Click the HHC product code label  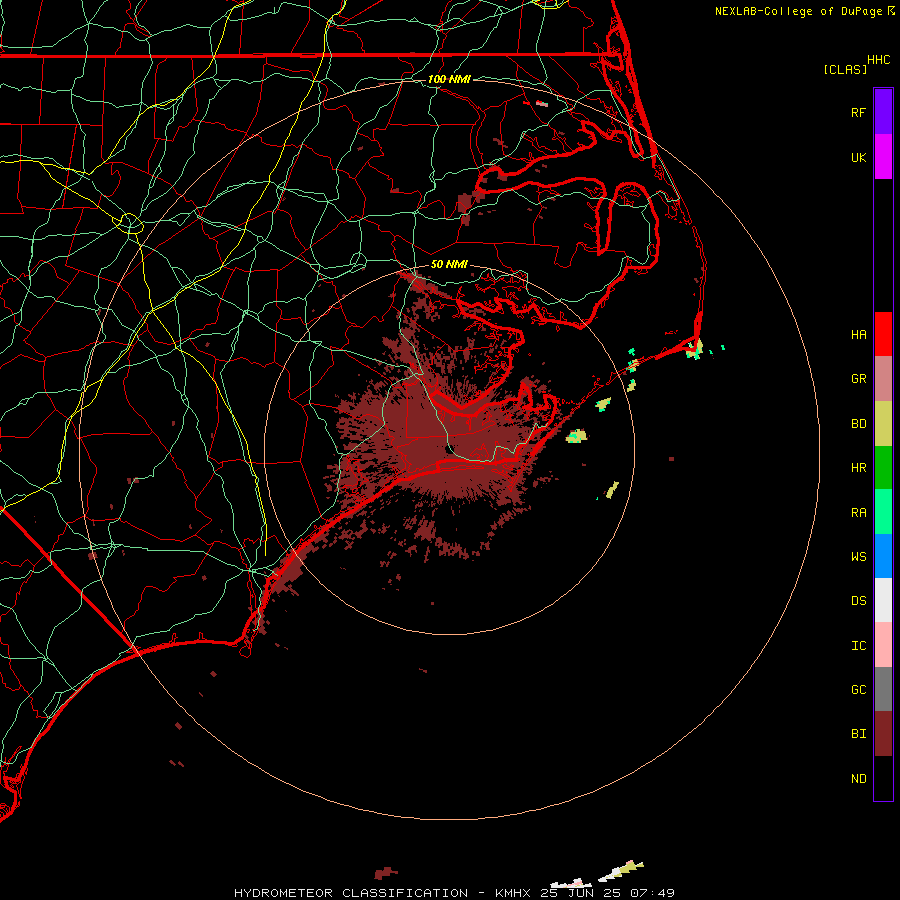click(x=878, y=60)
